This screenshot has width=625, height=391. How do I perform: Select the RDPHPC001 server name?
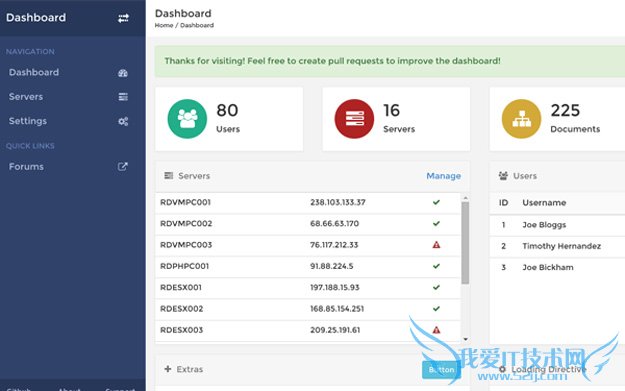coord(185,266)
